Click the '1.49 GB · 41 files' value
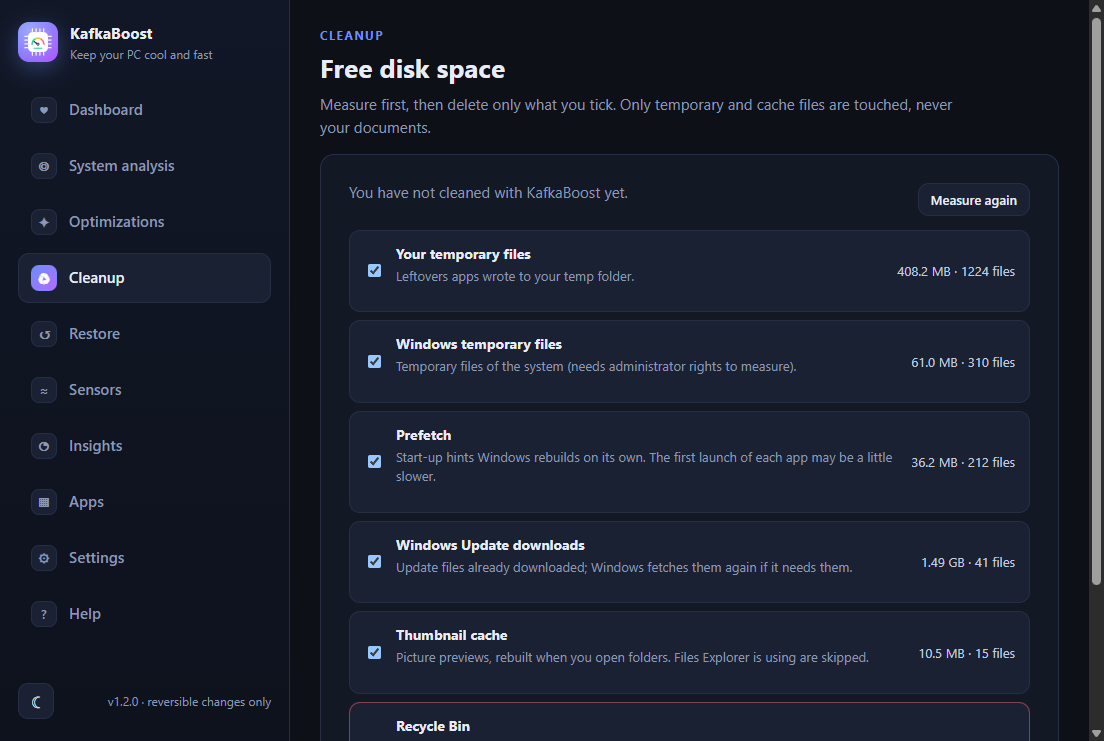1104x741 pixels. (967, 562)
